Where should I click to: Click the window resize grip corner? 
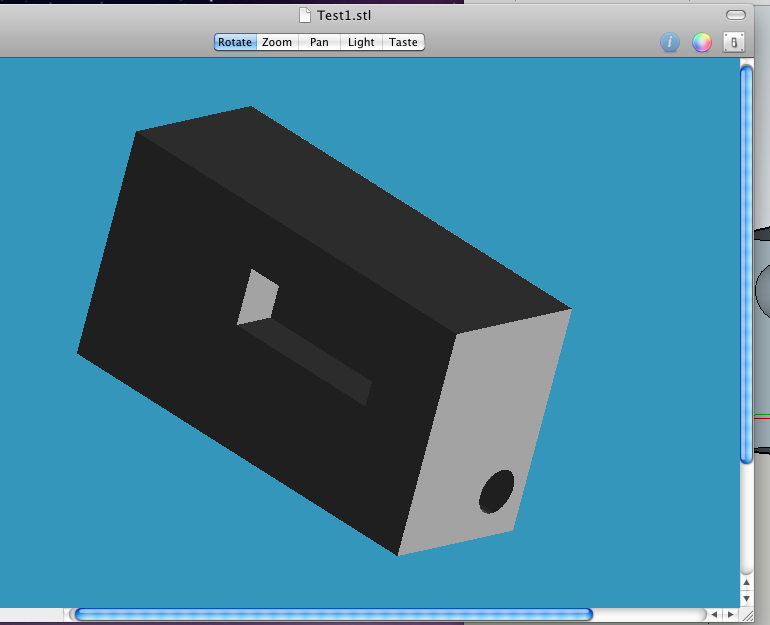[x=747, y=615]
